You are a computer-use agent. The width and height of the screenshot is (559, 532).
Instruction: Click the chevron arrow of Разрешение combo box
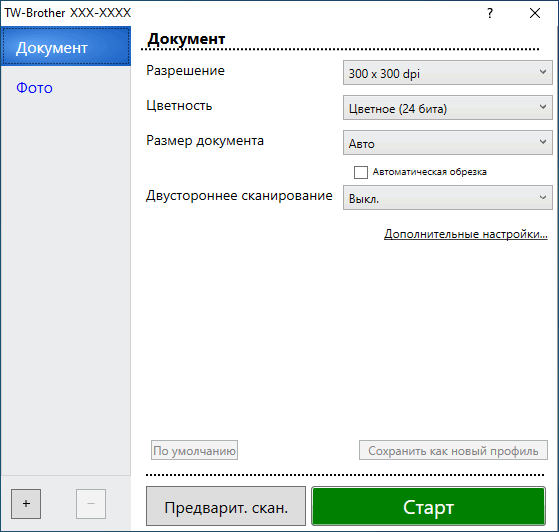click(x=543, y=72)
